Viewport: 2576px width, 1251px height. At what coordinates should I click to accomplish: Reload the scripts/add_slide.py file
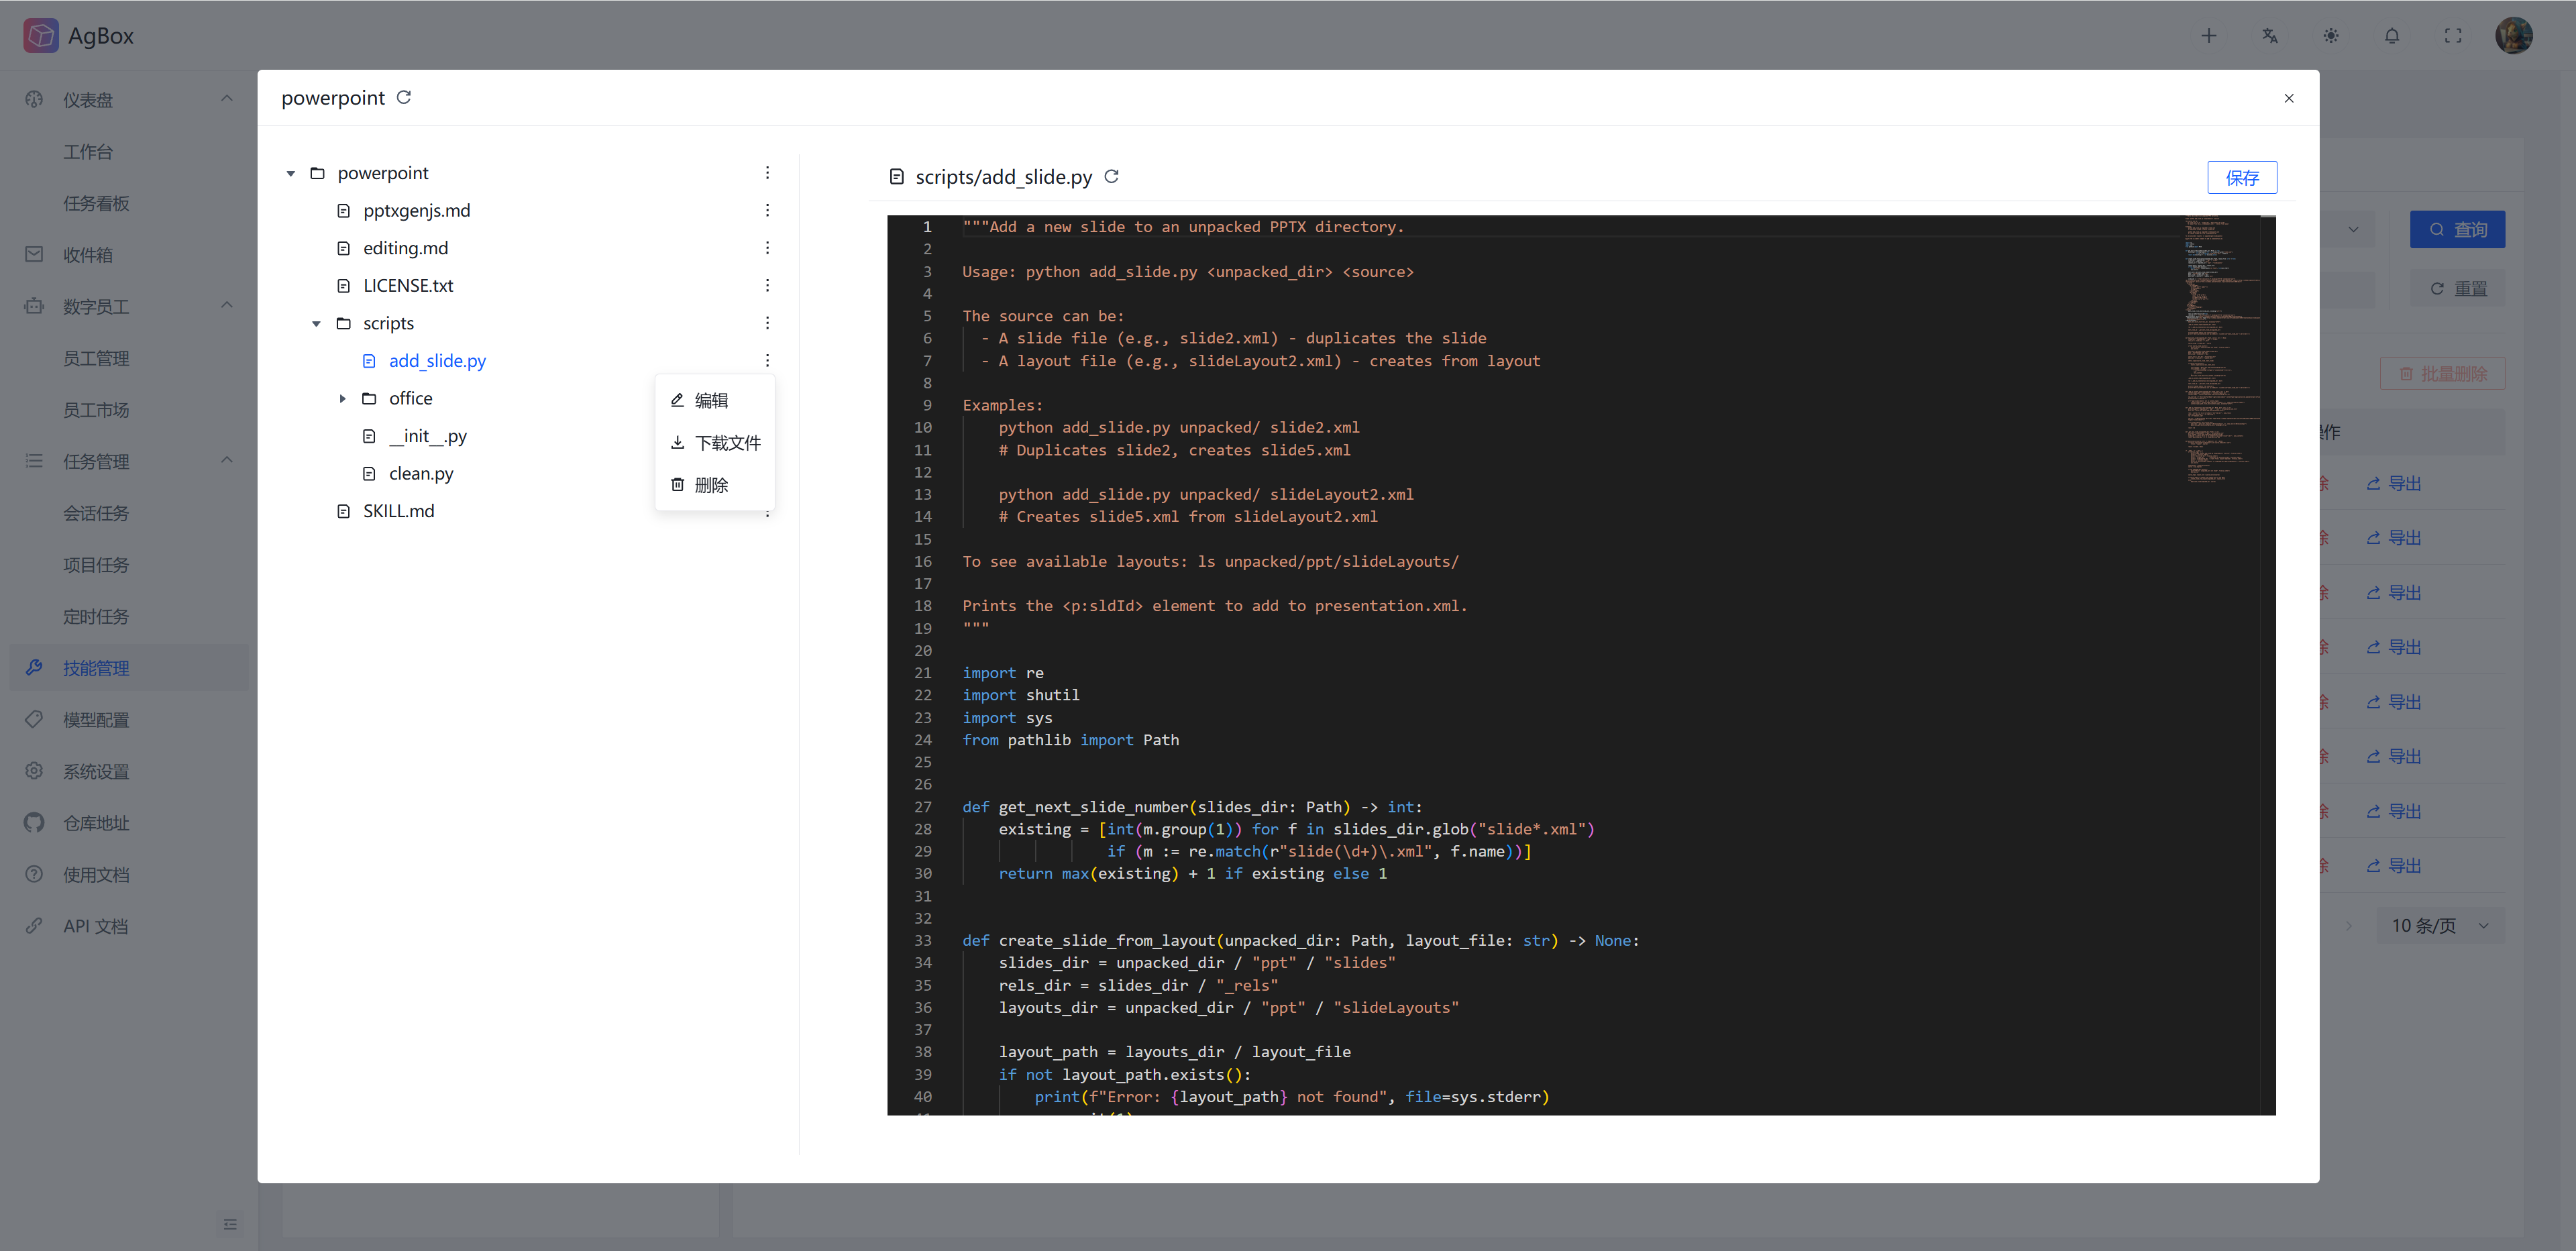pos(1111,176)
